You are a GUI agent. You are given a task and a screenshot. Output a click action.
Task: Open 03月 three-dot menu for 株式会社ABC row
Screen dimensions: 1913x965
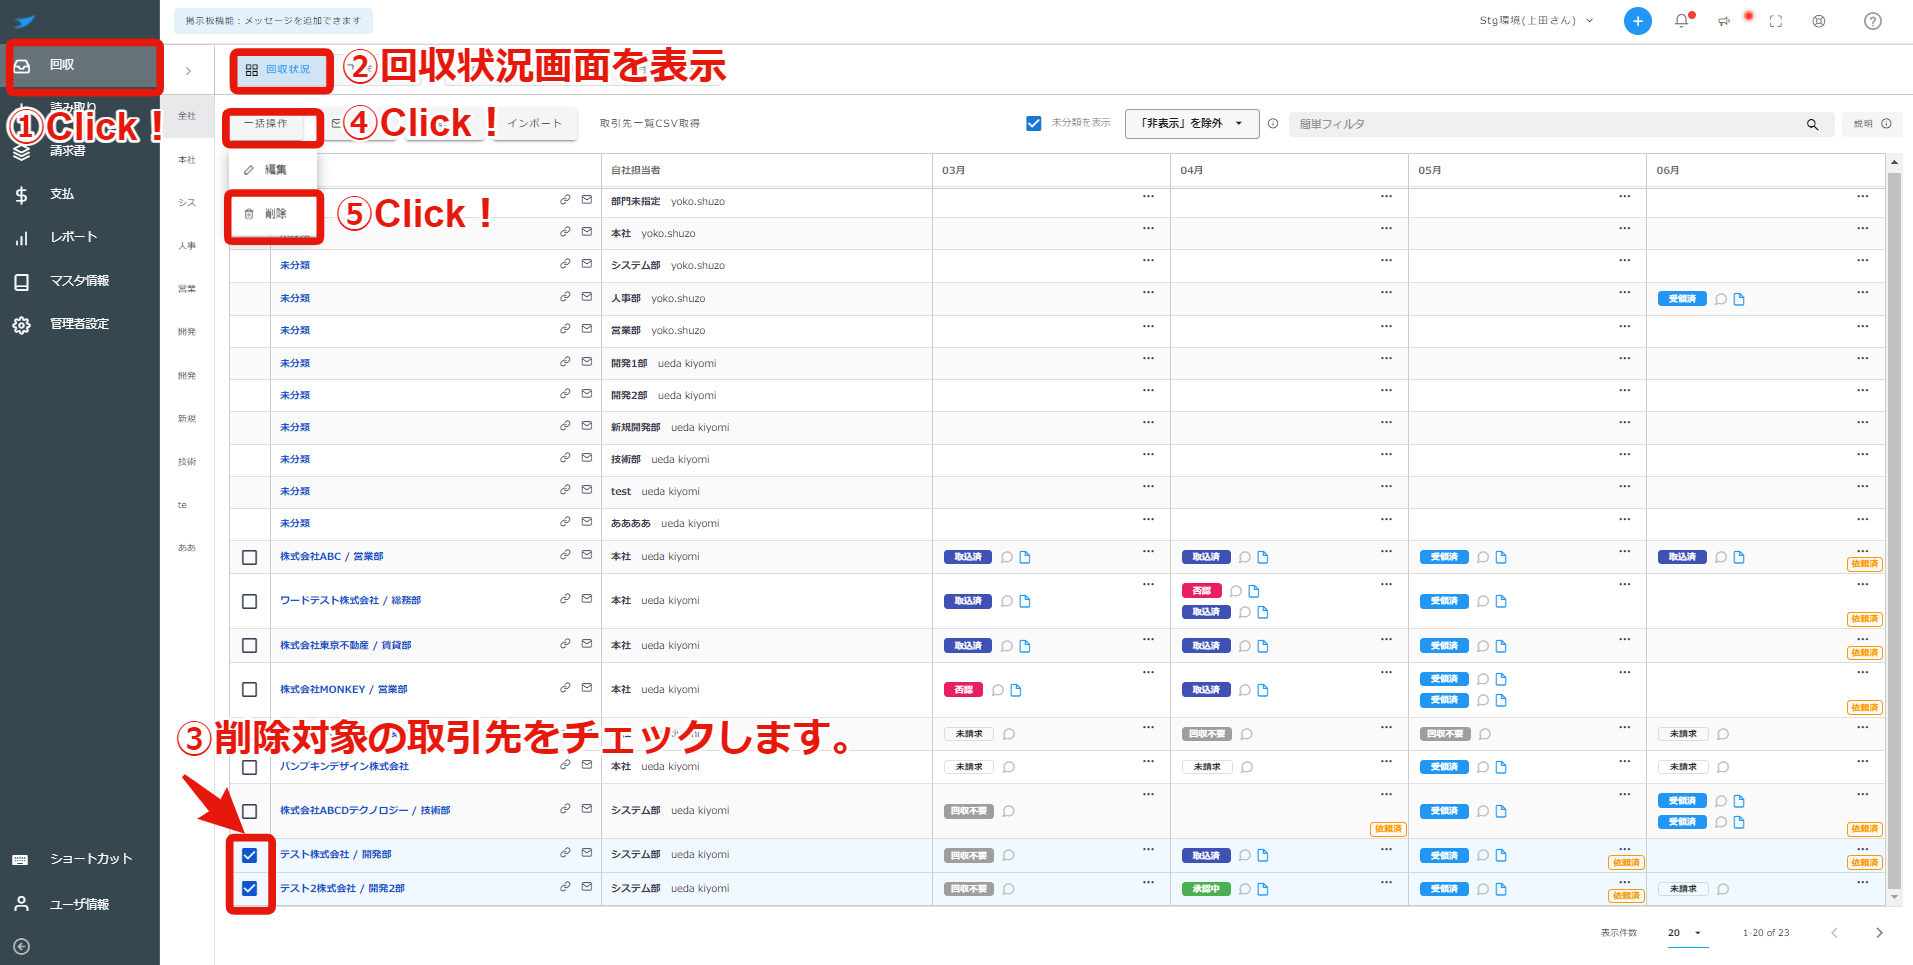tap(1148, 551)
